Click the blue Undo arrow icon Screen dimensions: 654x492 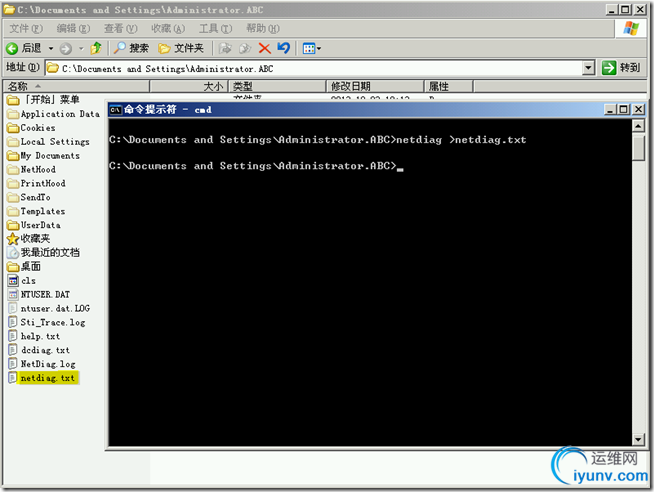click(x=284, y=48)
